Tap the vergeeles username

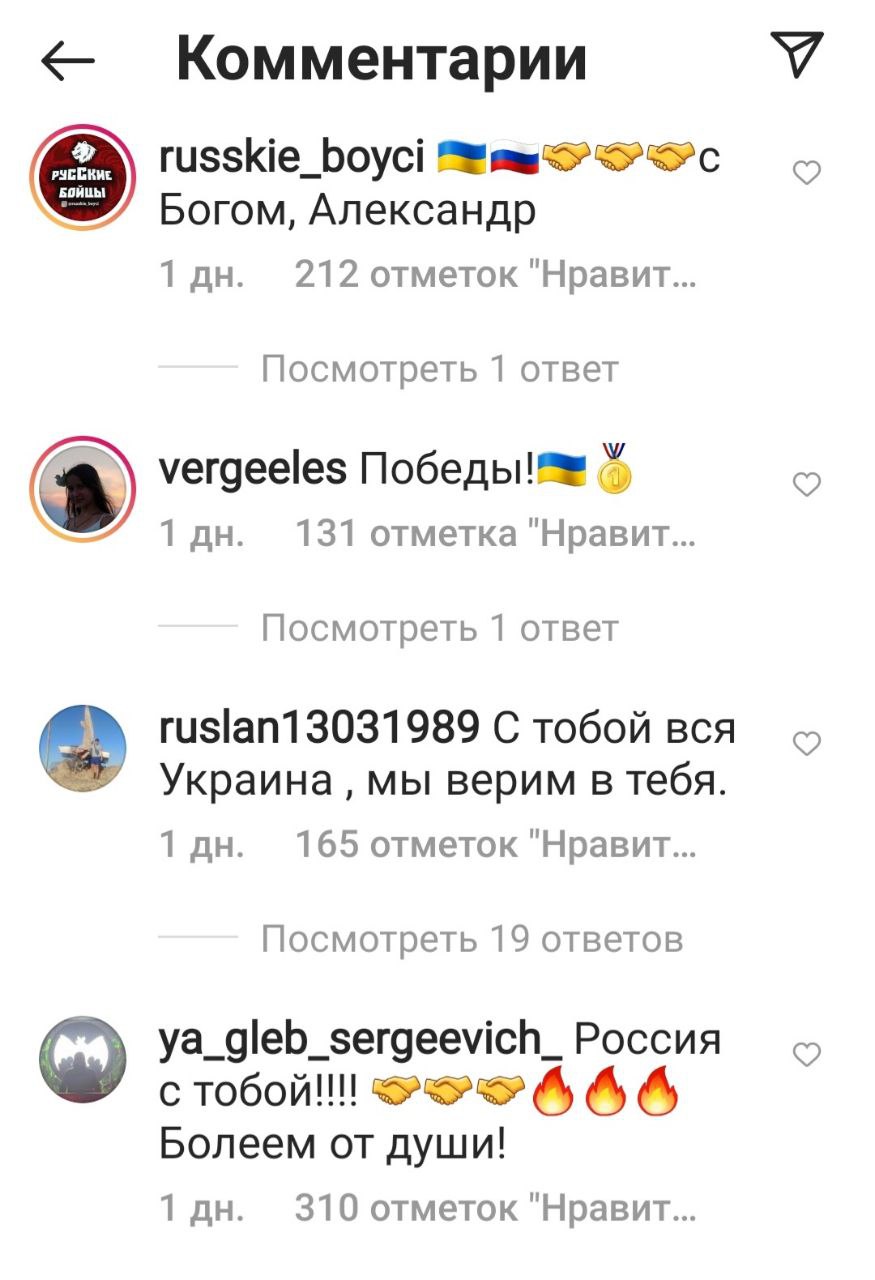253,468
